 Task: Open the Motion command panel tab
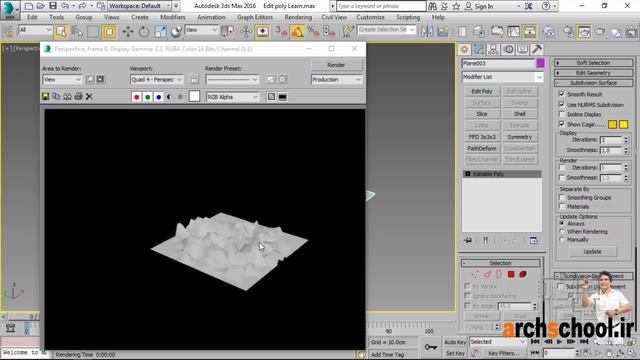pyautogui.click(x=508, y=49)
